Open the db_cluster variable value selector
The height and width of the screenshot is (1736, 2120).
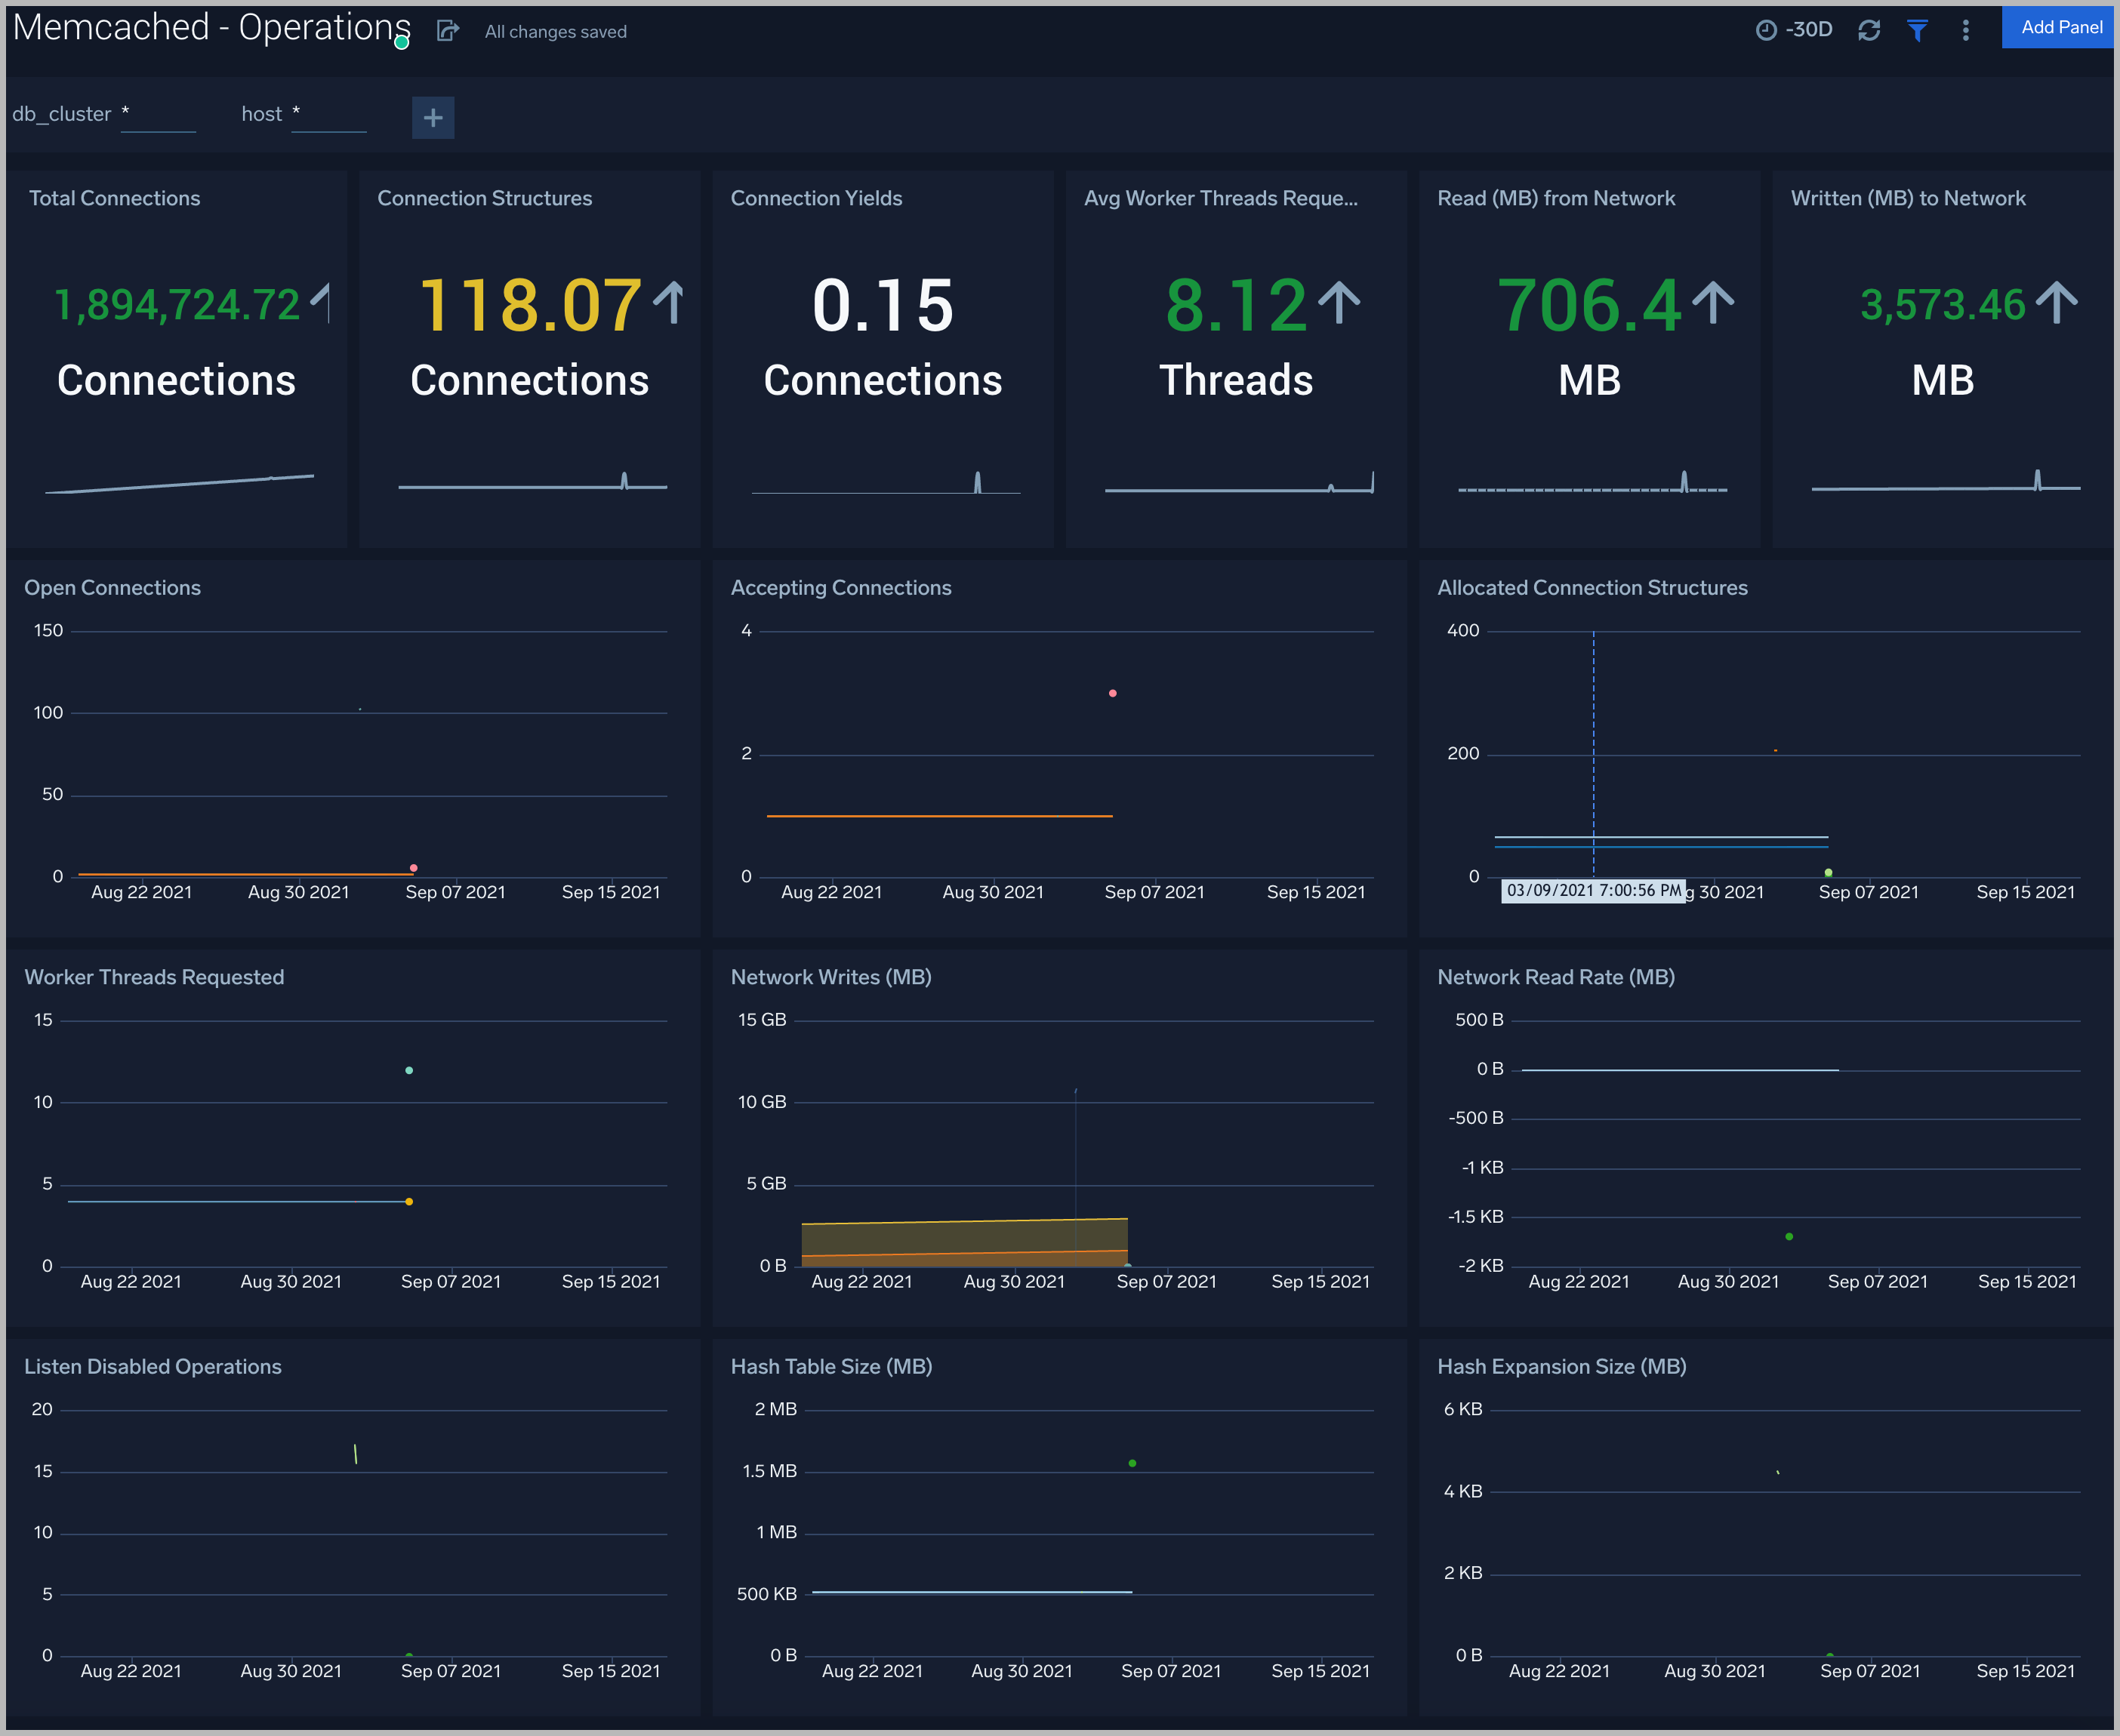[x=159, y=116]
